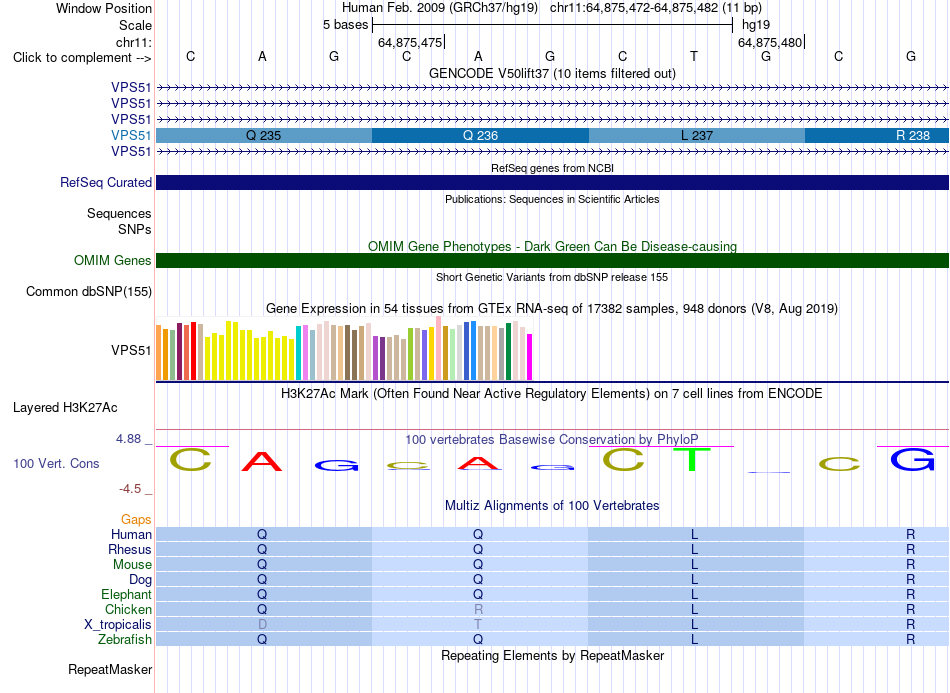Click the light blue VPS51 gene label
The height and width of the screenshot is (693, 950).
tap(131, 136)
